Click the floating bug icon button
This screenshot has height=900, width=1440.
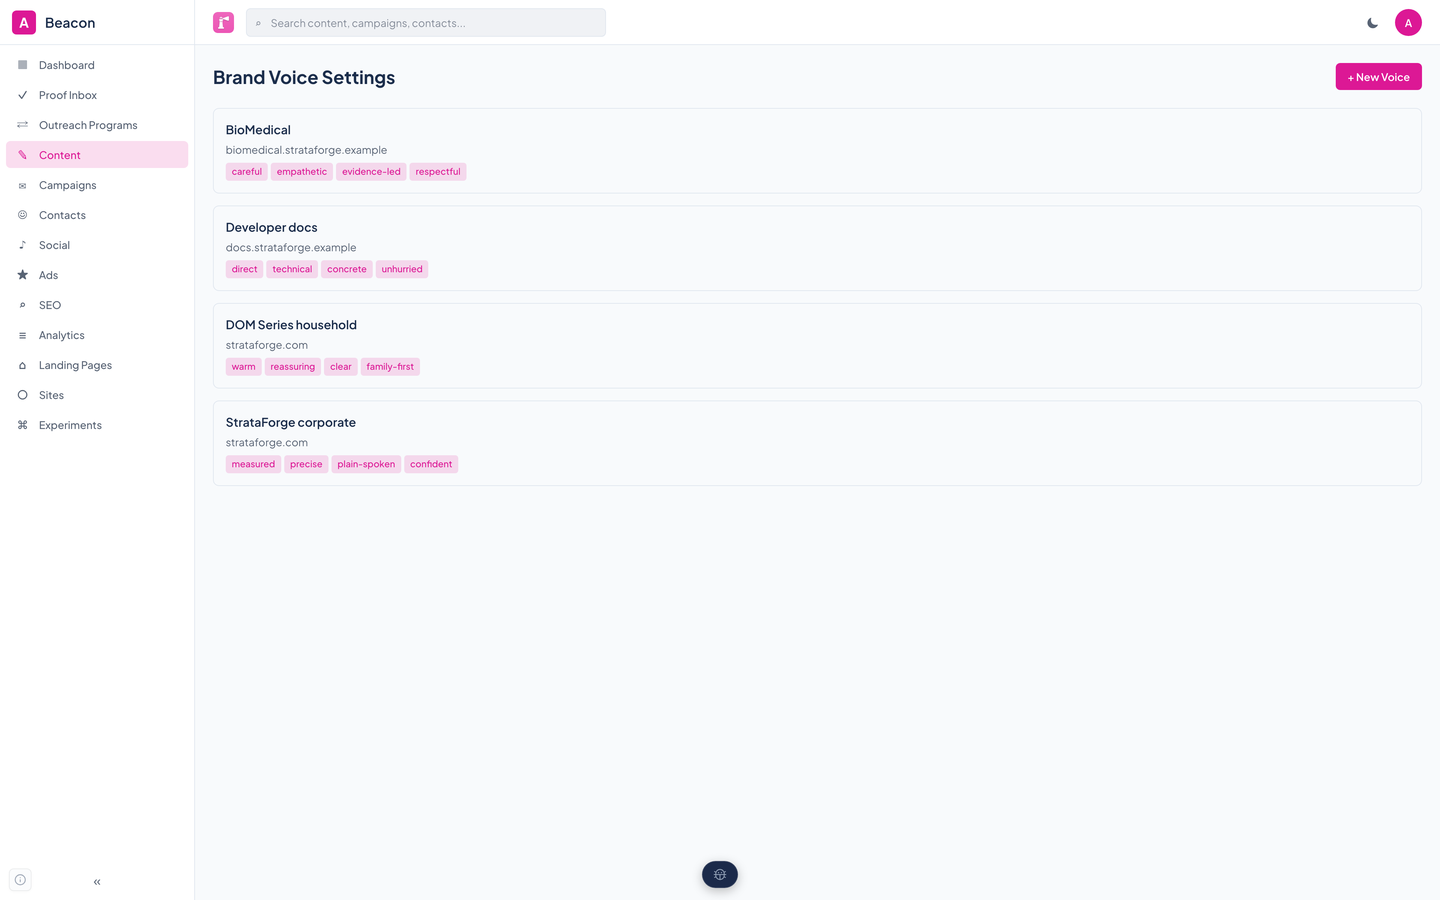point(720,874)
